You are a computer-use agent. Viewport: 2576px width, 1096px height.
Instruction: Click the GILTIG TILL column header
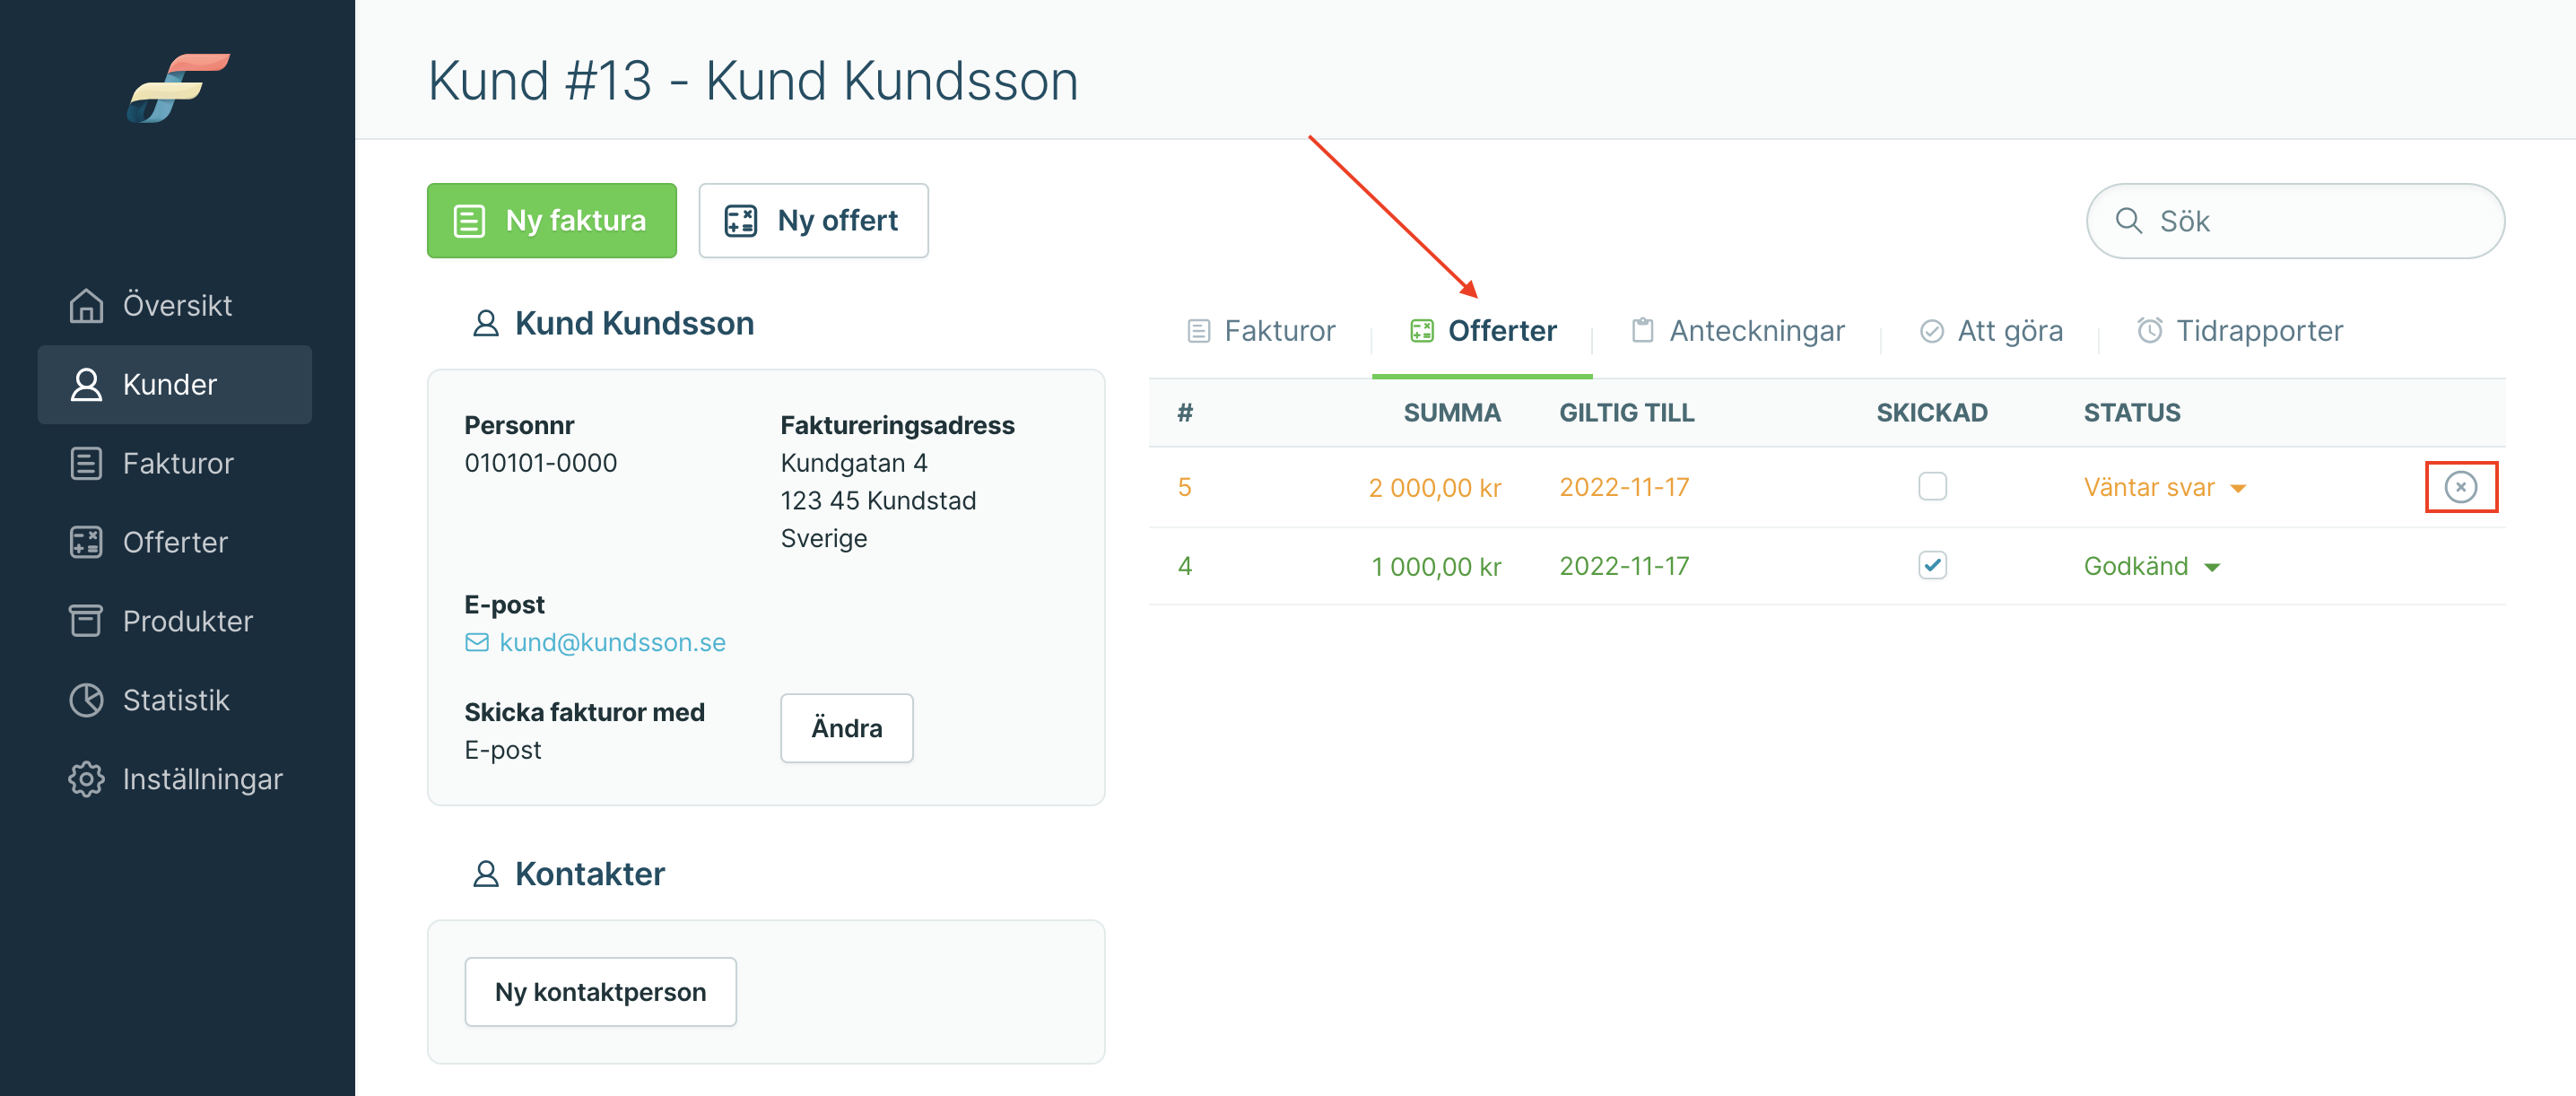click(1626, 413)
